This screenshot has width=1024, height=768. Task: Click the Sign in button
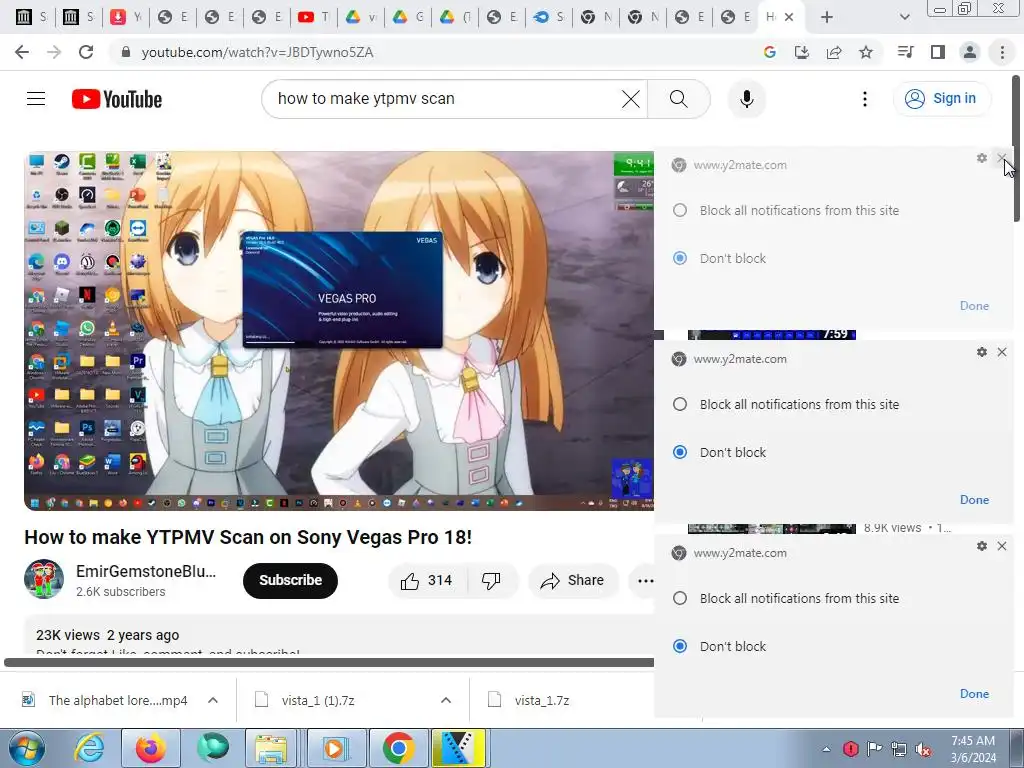point(941,99)
